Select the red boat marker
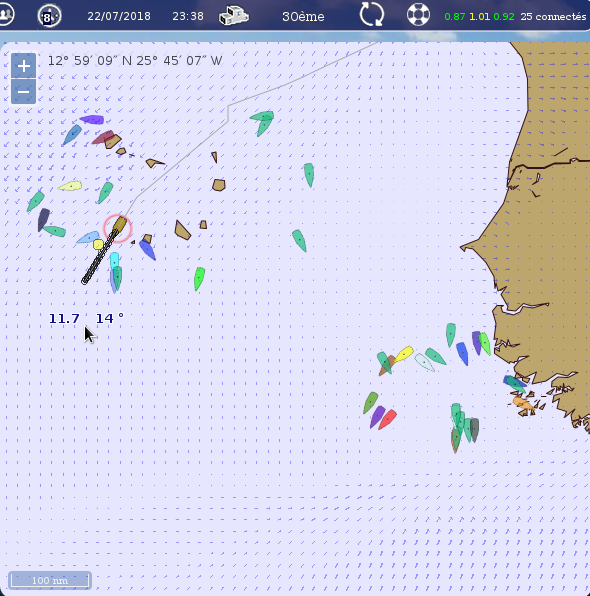Image resolution: width=590 pixels, height=596 pixels. tap(388, 419)
